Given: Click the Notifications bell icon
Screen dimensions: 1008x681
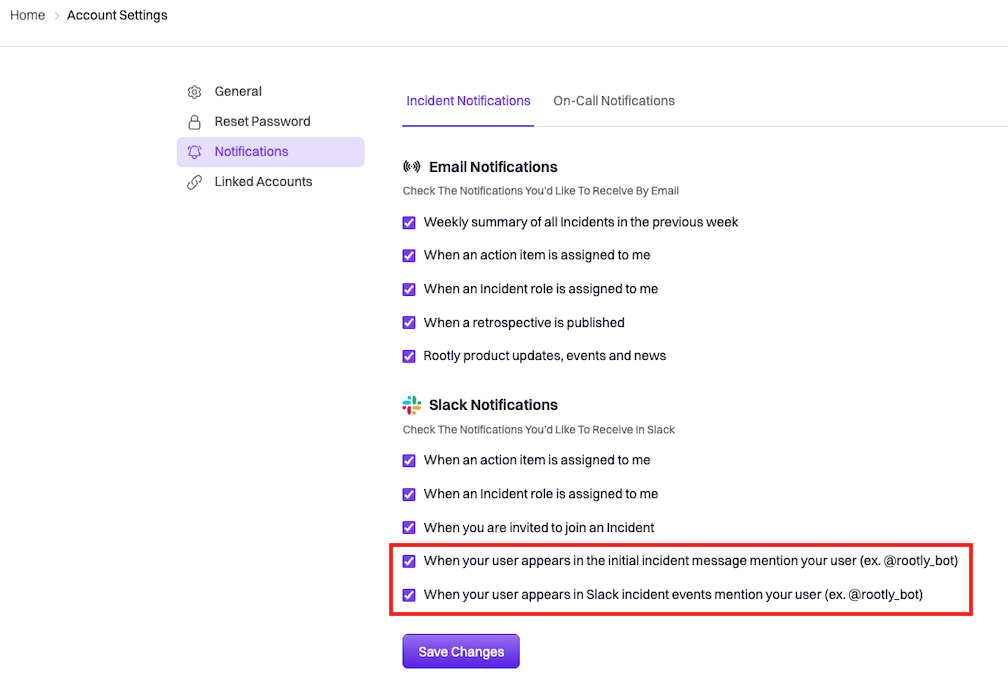Looking at the screenshot, I should click(194, 152).
